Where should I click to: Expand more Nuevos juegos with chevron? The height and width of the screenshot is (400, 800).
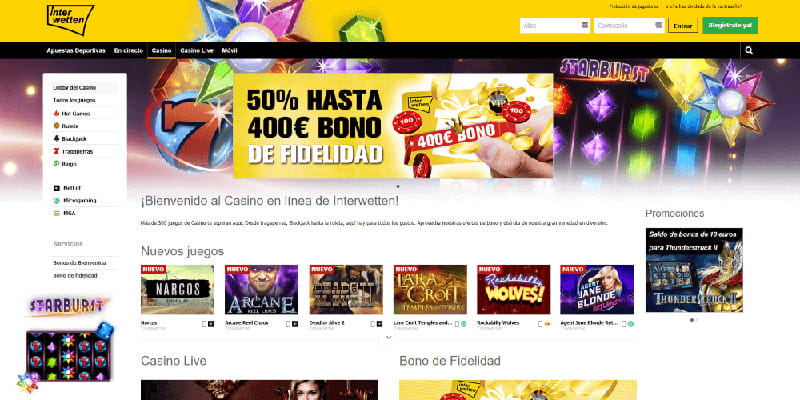(x=388, y=337)
